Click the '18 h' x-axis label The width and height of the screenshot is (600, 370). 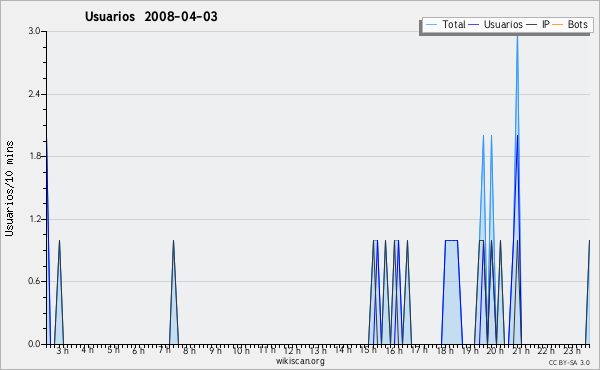click(445, 351)
